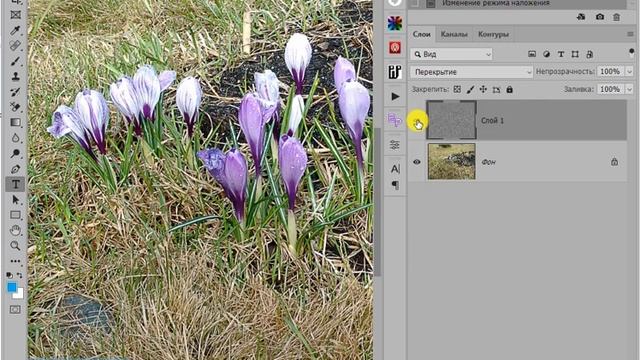Lock image pixels with brush icon
This screenshot has height=360, width=640.
[470, 89]
